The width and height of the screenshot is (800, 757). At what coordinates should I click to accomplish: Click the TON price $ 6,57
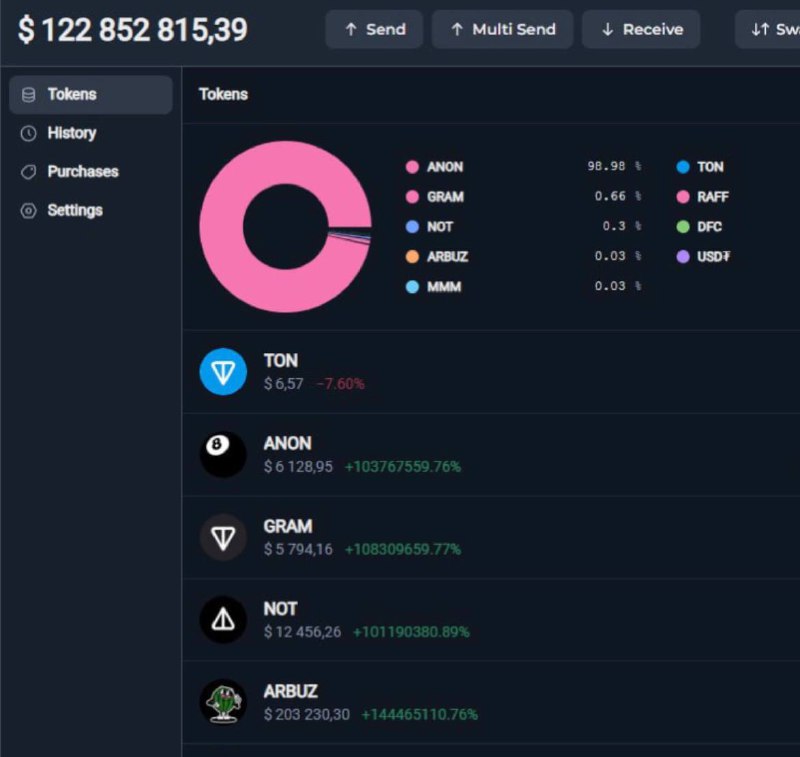pos(284,384)
